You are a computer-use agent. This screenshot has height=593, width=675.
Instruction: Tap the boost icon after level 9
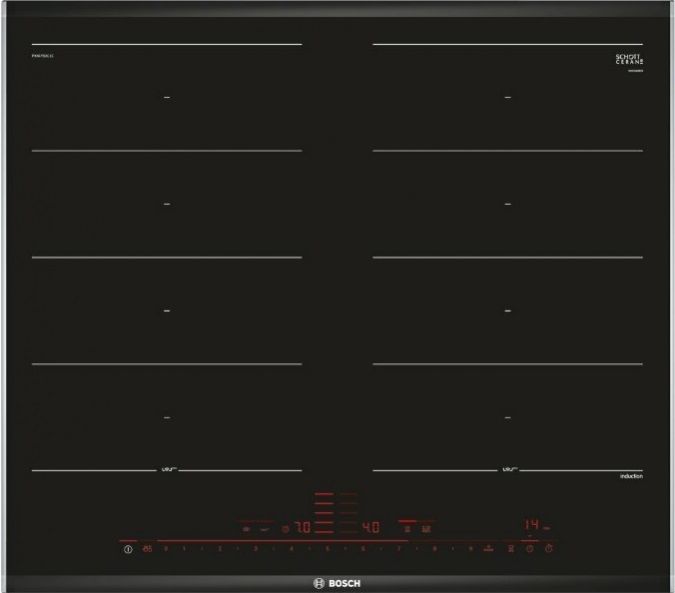click(x=489, y=549)
